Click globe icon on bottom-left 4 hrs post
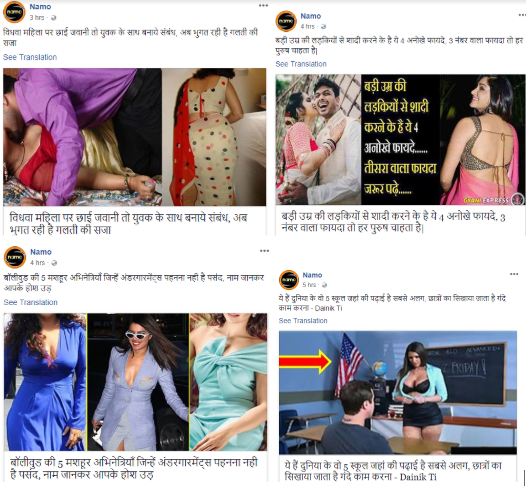Image resolution: width=526 pixels, height=490 pixels. (54, 263)
